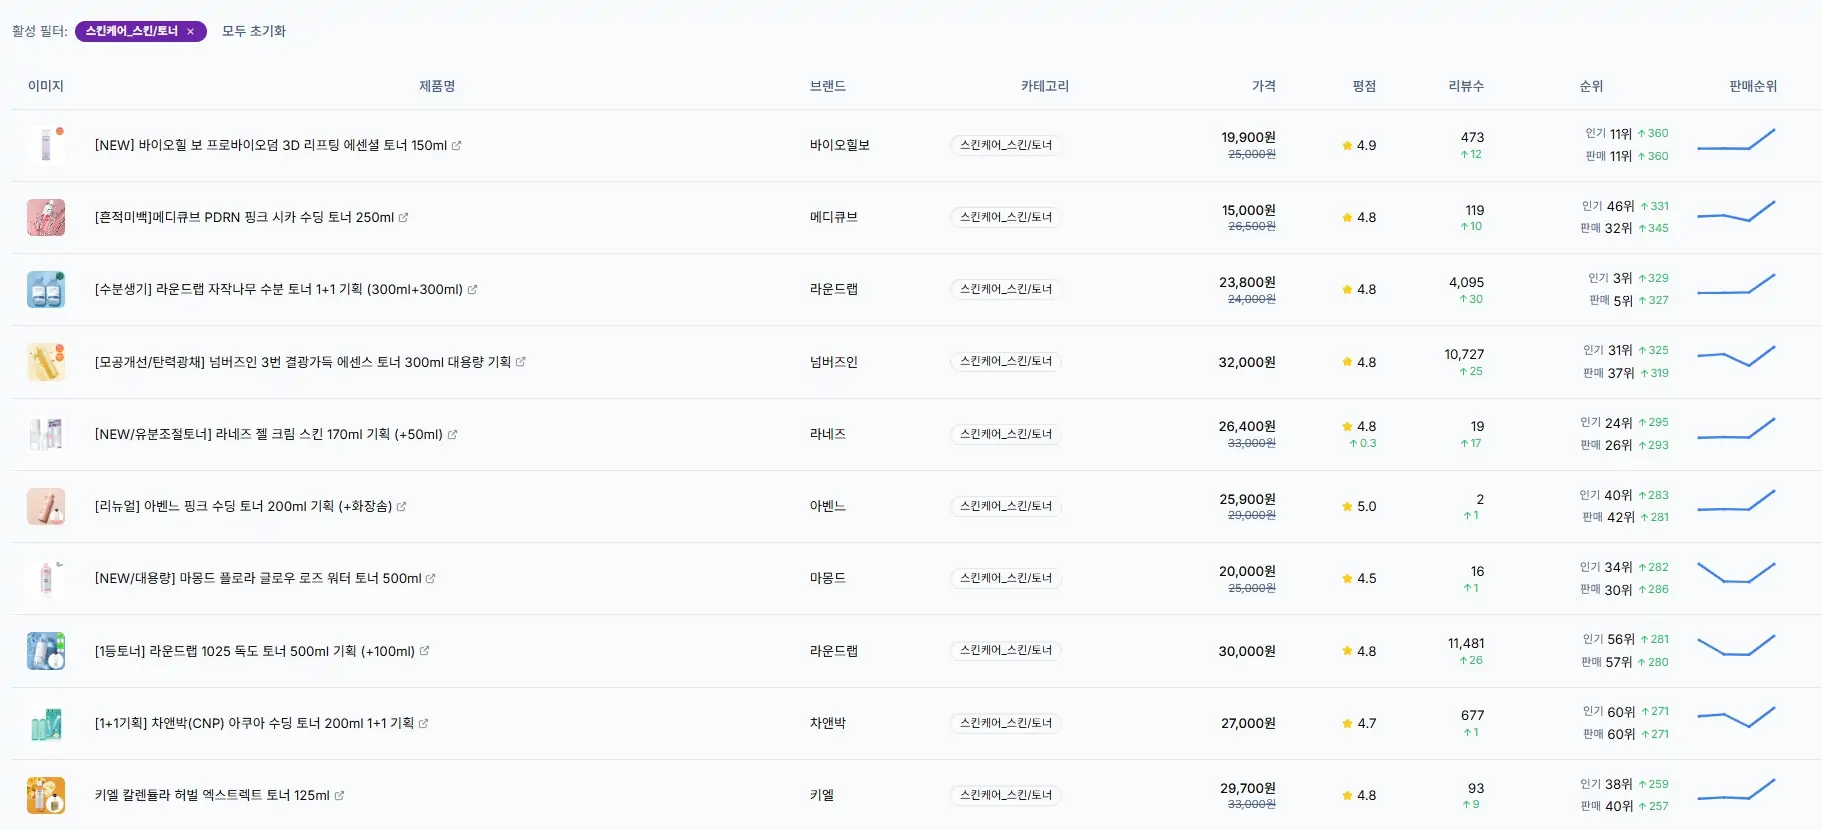Click review count 4,095
Image resolution: width=1822 pixels, height=830 pixels.
pyautogui.click(x=1466, y=282)
